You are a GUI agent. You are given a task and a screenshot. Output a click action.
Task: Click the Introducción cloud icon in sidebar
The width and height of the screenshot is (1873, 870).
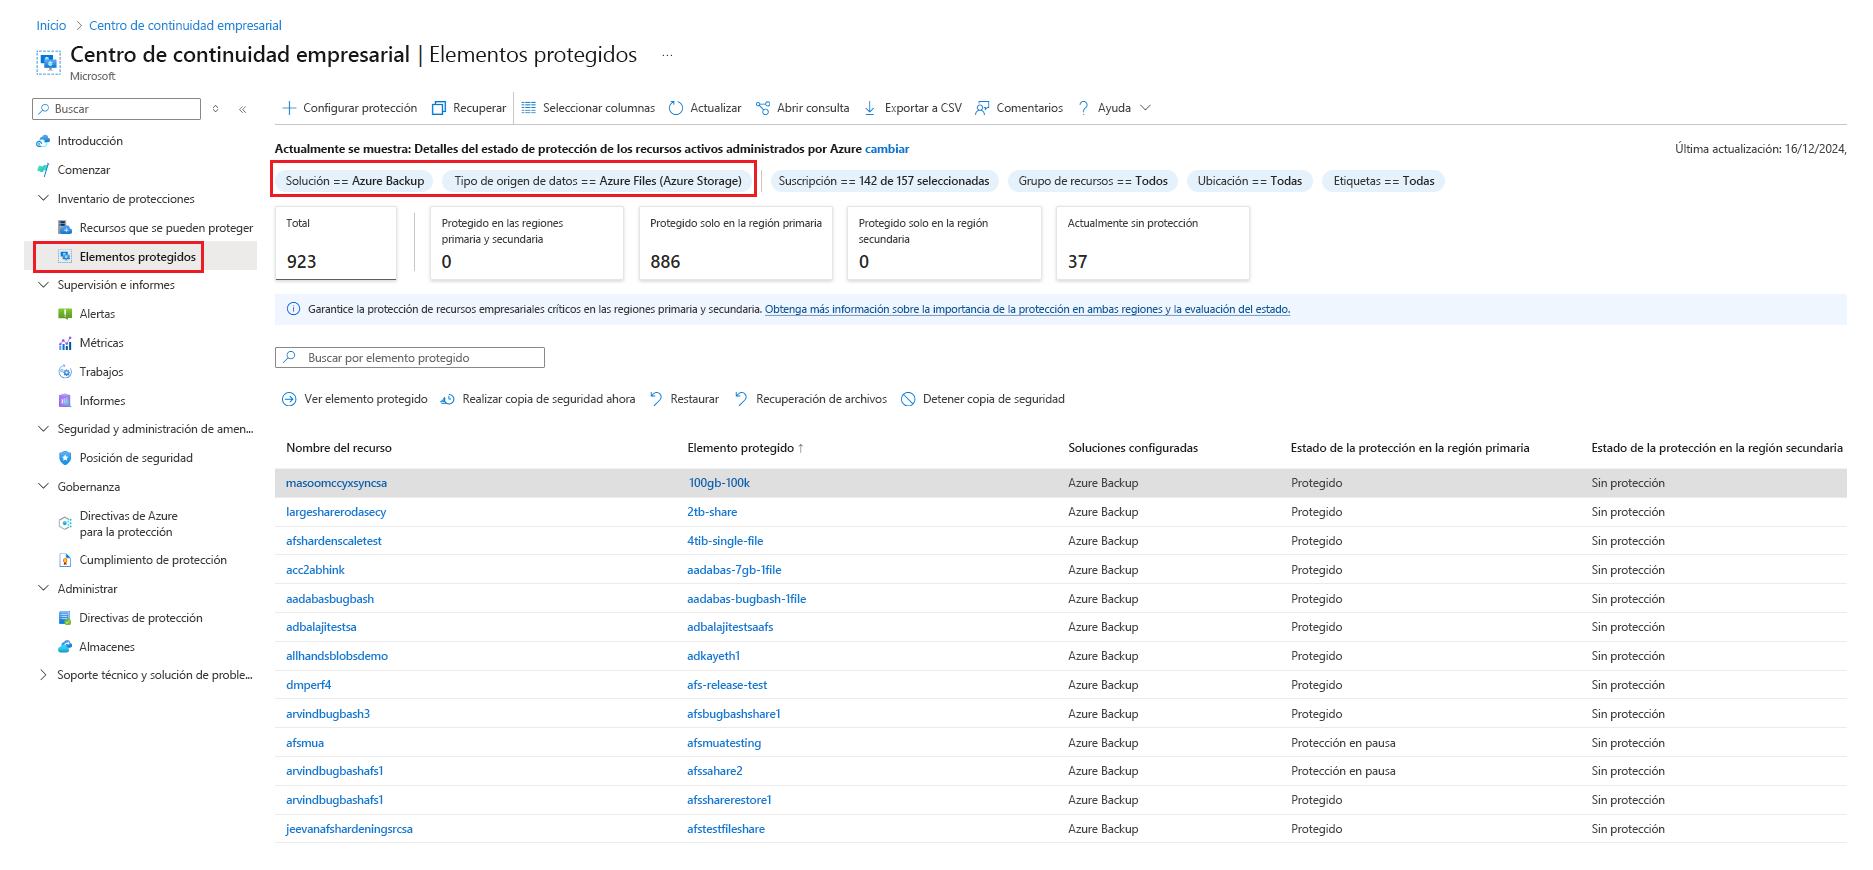pyautogui.click(x=43, y=141)
